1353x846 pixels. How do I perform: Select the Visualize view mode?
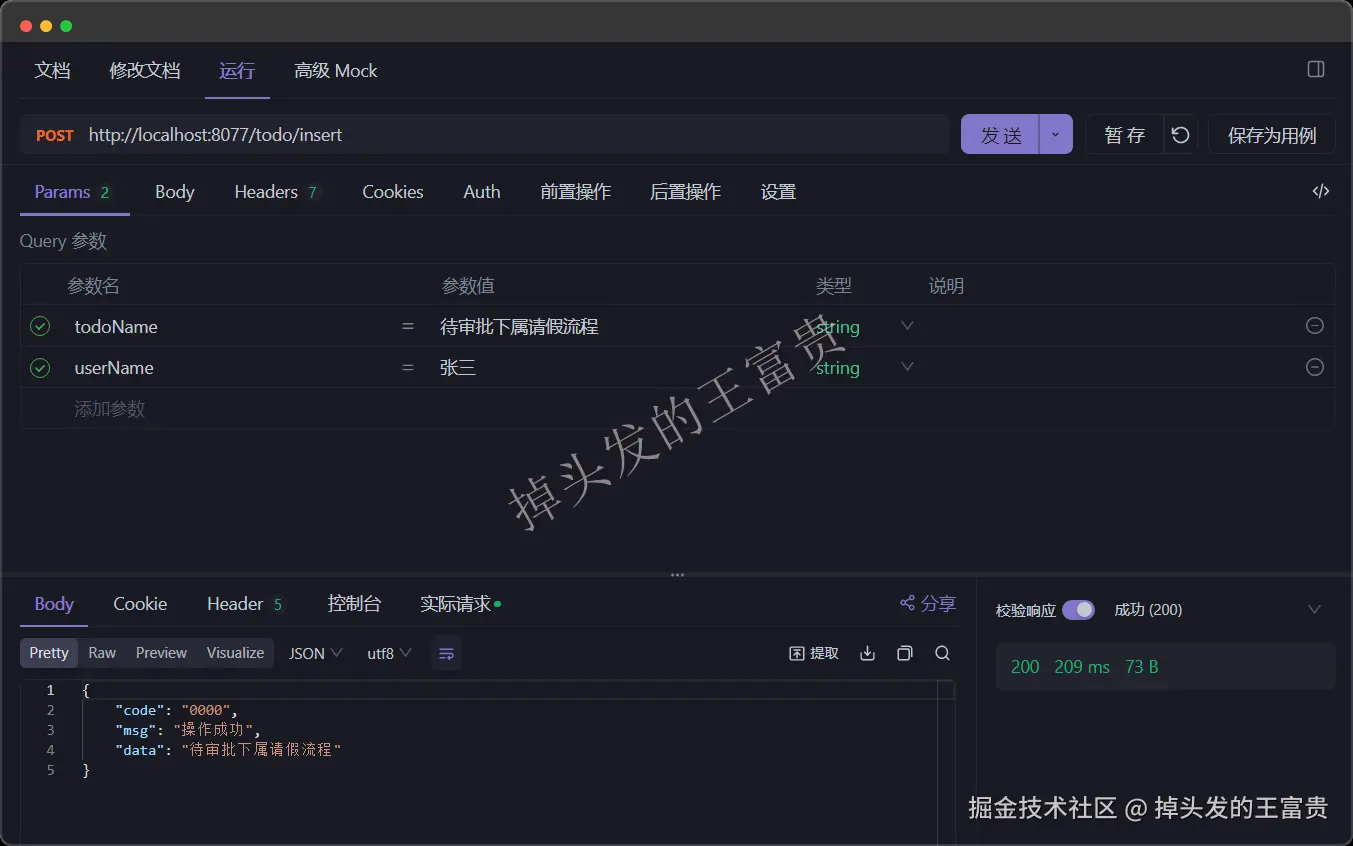point(235,653)
